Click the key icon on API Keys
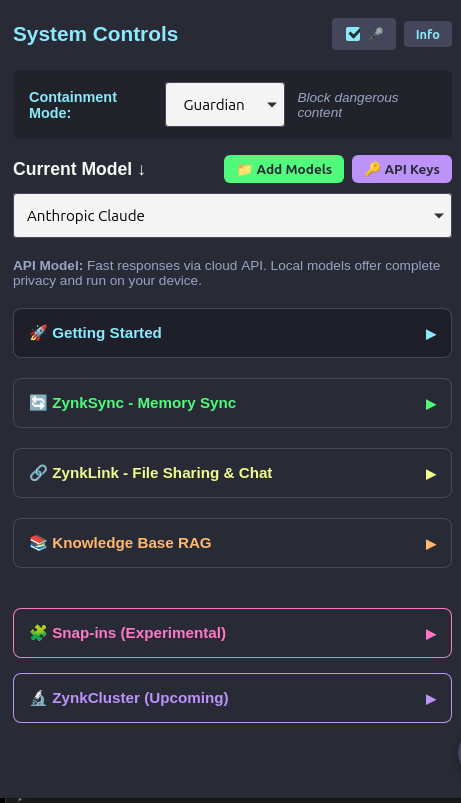 (372, 169)
